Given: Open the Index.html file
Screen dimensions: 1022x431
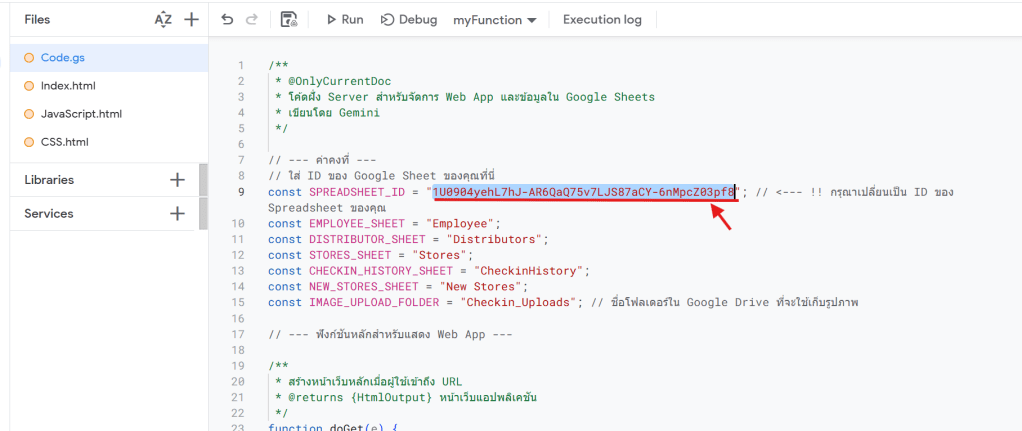Looking at the screenshot, I should 68,86.
